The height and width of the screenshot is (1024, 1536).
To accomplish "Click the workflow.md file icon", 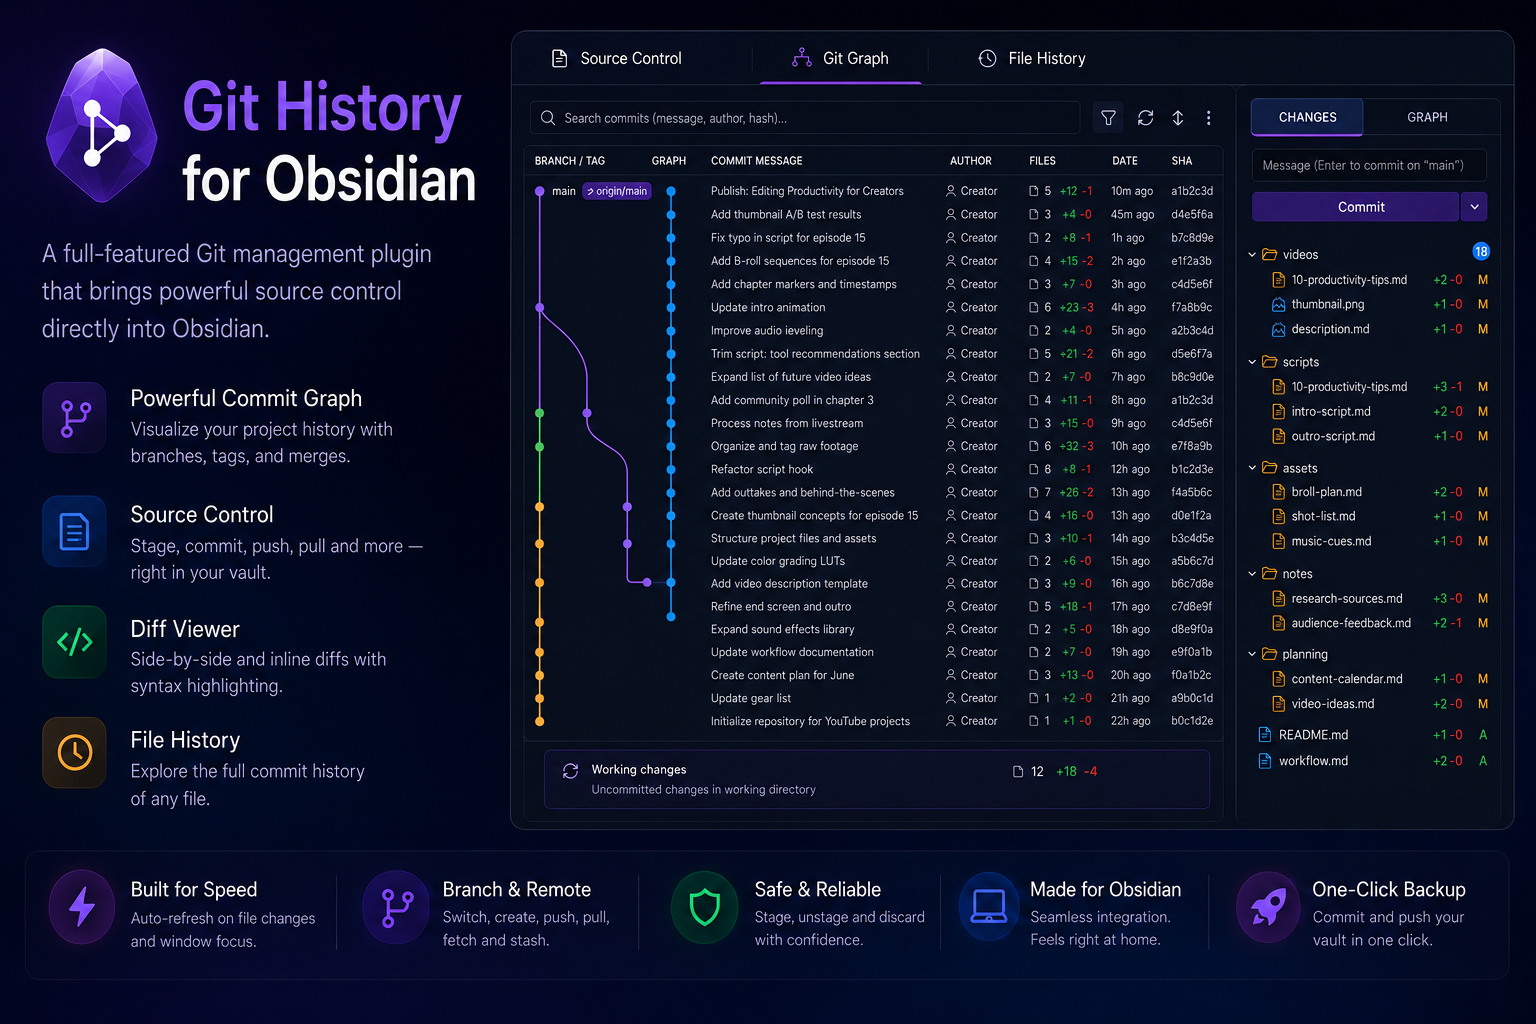I will click(1265, 761).
